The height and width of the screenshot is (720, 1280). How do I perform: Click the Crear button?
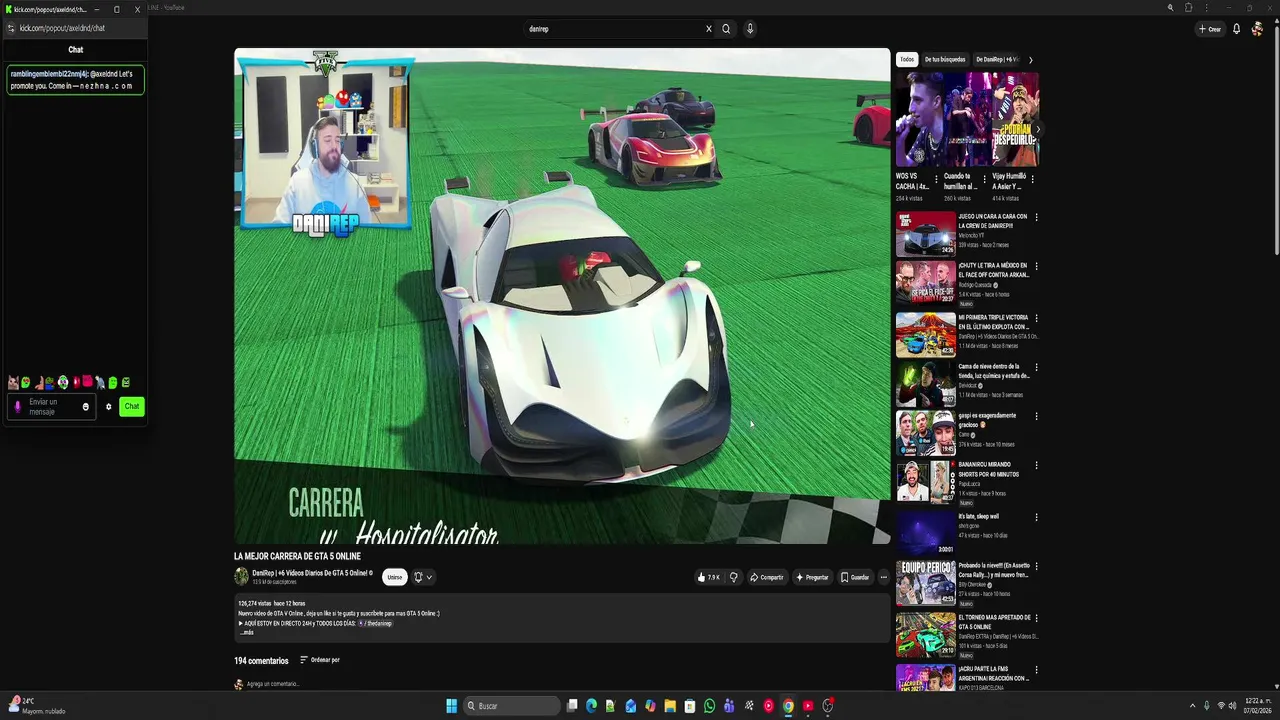[x=1210, y=29]
